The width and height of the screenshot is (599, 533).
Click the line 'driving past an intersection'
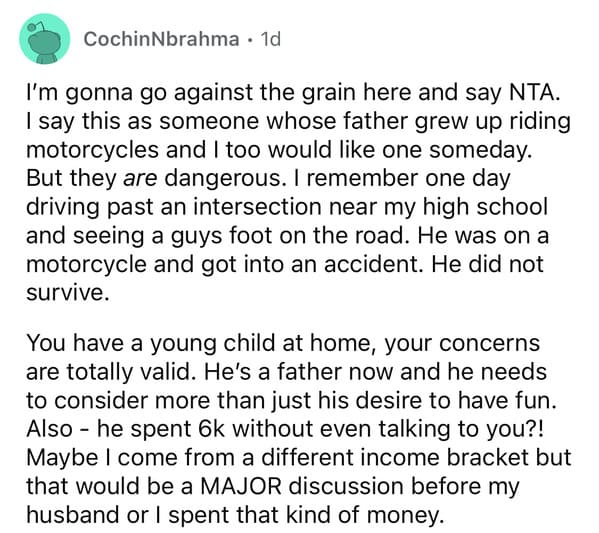pos(287,207)
